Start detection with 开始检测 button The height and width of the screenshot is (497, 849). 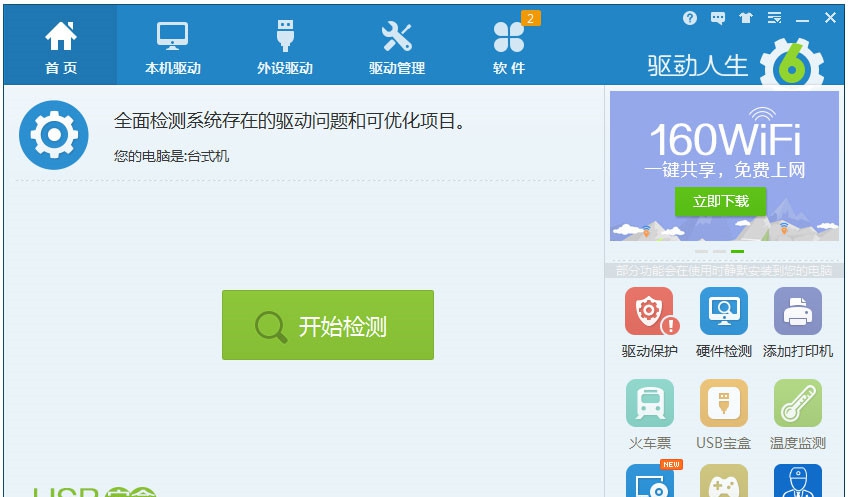click(x=328, y=325)
